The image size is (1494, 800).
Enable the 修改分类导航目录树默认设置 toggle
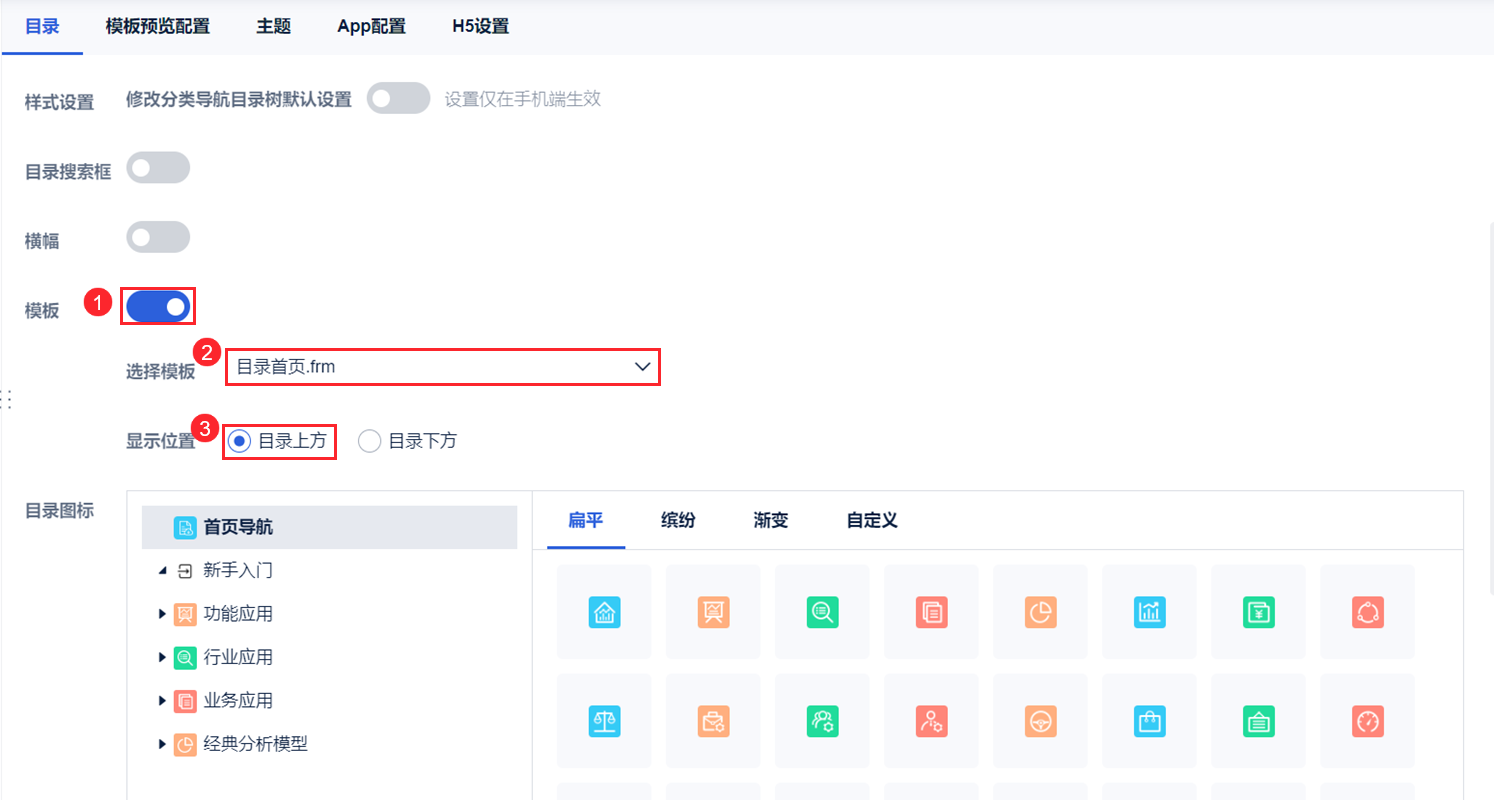pyautogui.click(x=398, y=98)
